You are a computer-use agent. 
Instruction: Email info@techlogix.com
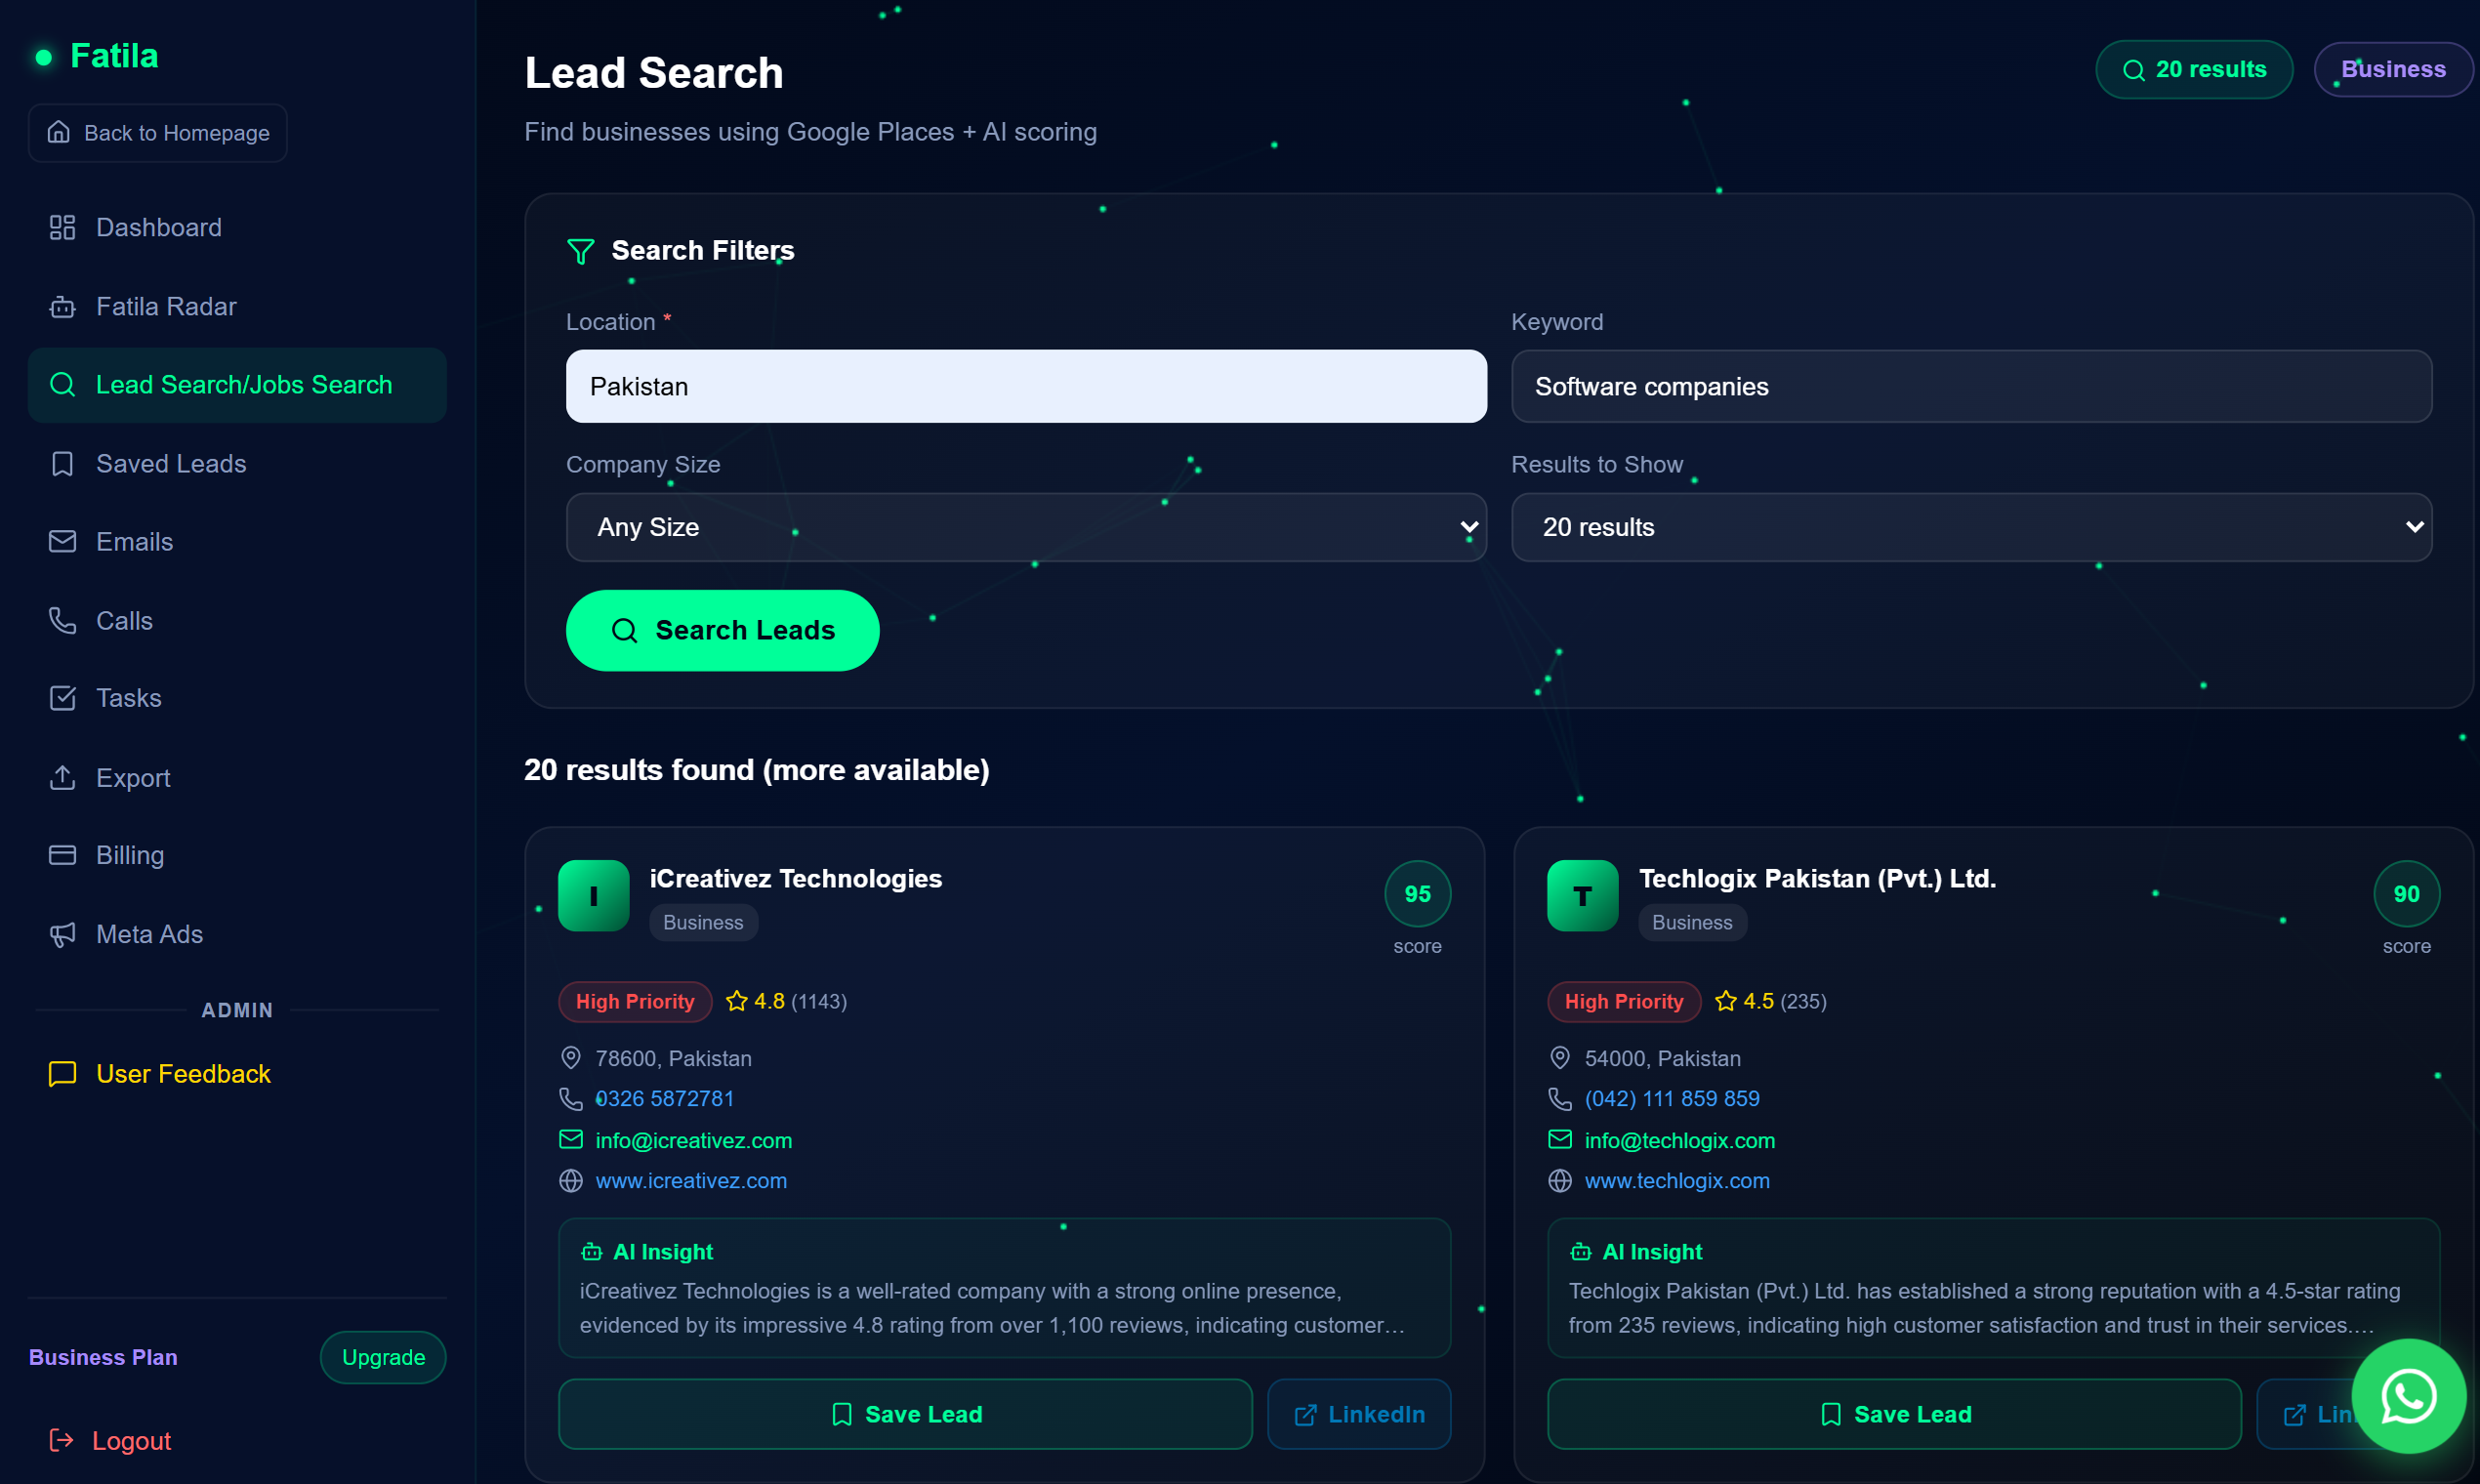pos(1680,1140)
